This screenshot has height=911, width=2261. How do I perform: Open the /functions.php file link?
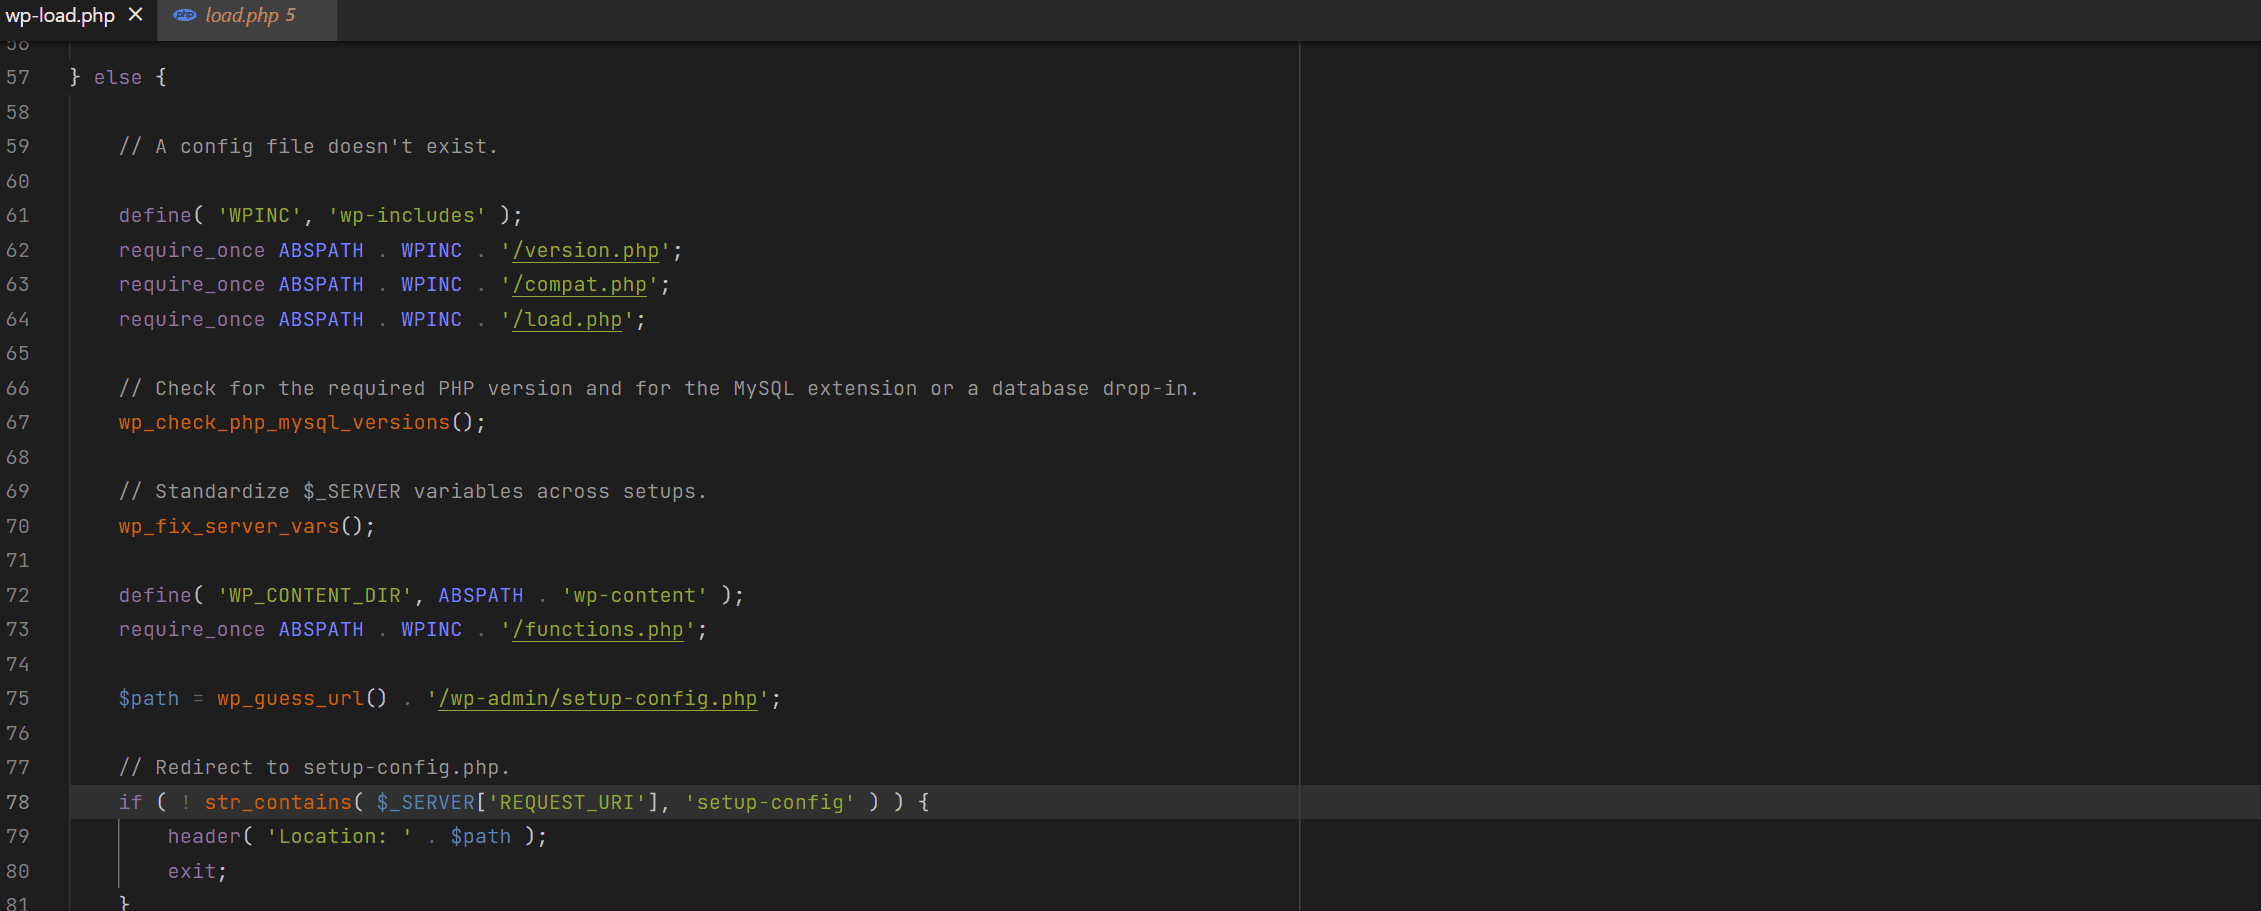(597, 629)
